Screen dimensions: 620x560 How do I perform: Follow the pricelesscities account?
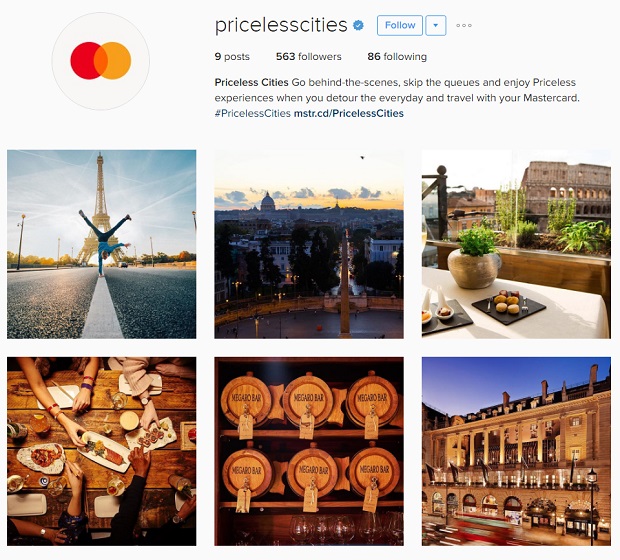pos(400,25)
